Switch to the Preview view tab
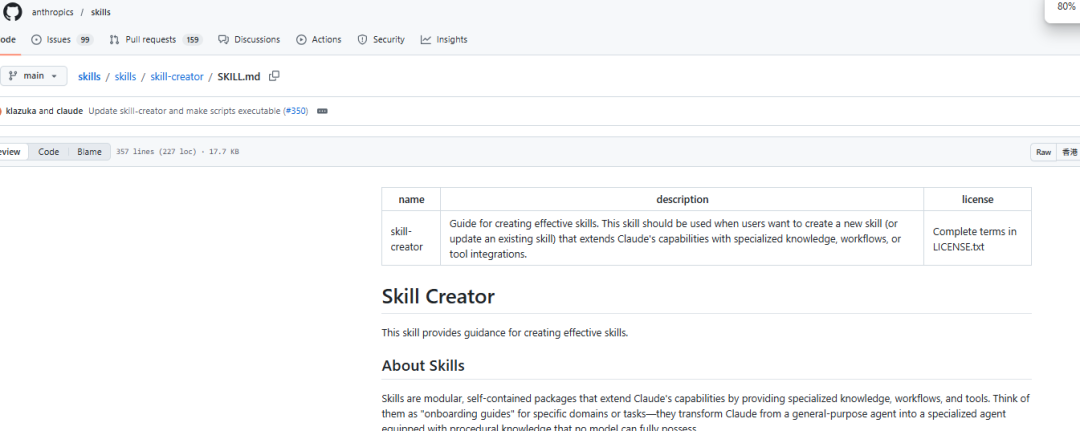The height and width of the screenshot is (431, 1080). click(13, 151)
